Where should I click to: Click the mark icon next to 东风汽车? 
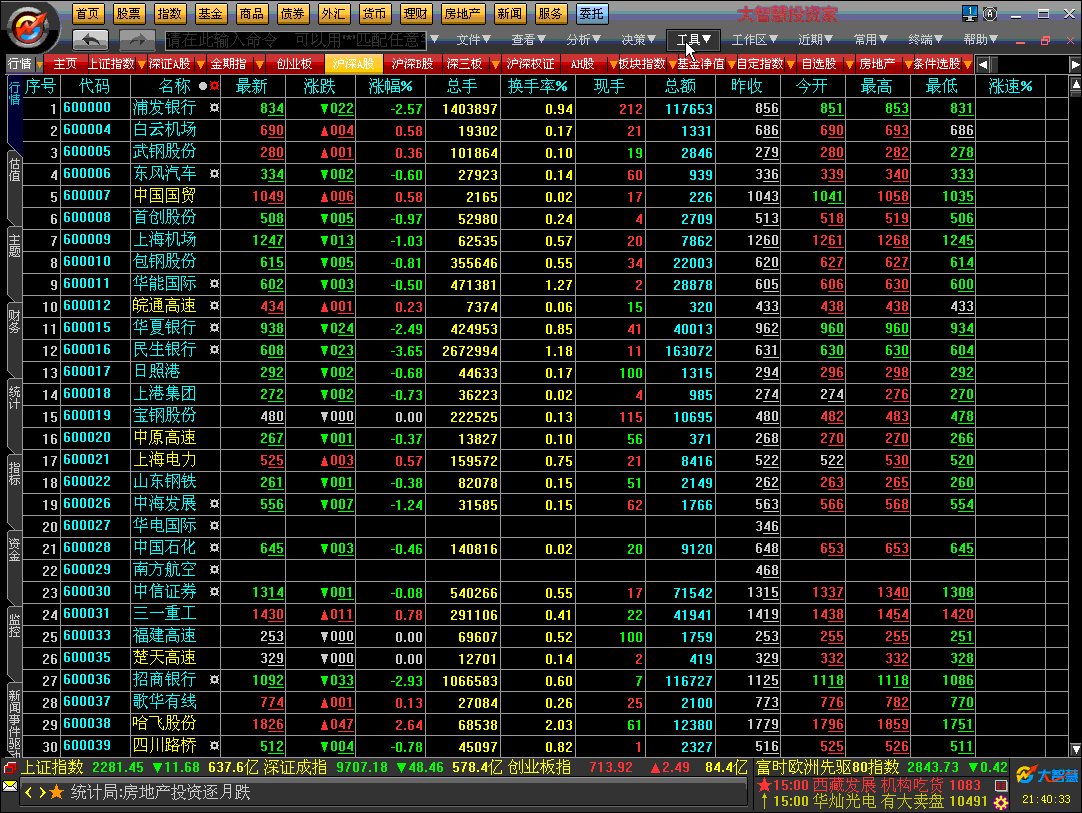coord(215,174)
